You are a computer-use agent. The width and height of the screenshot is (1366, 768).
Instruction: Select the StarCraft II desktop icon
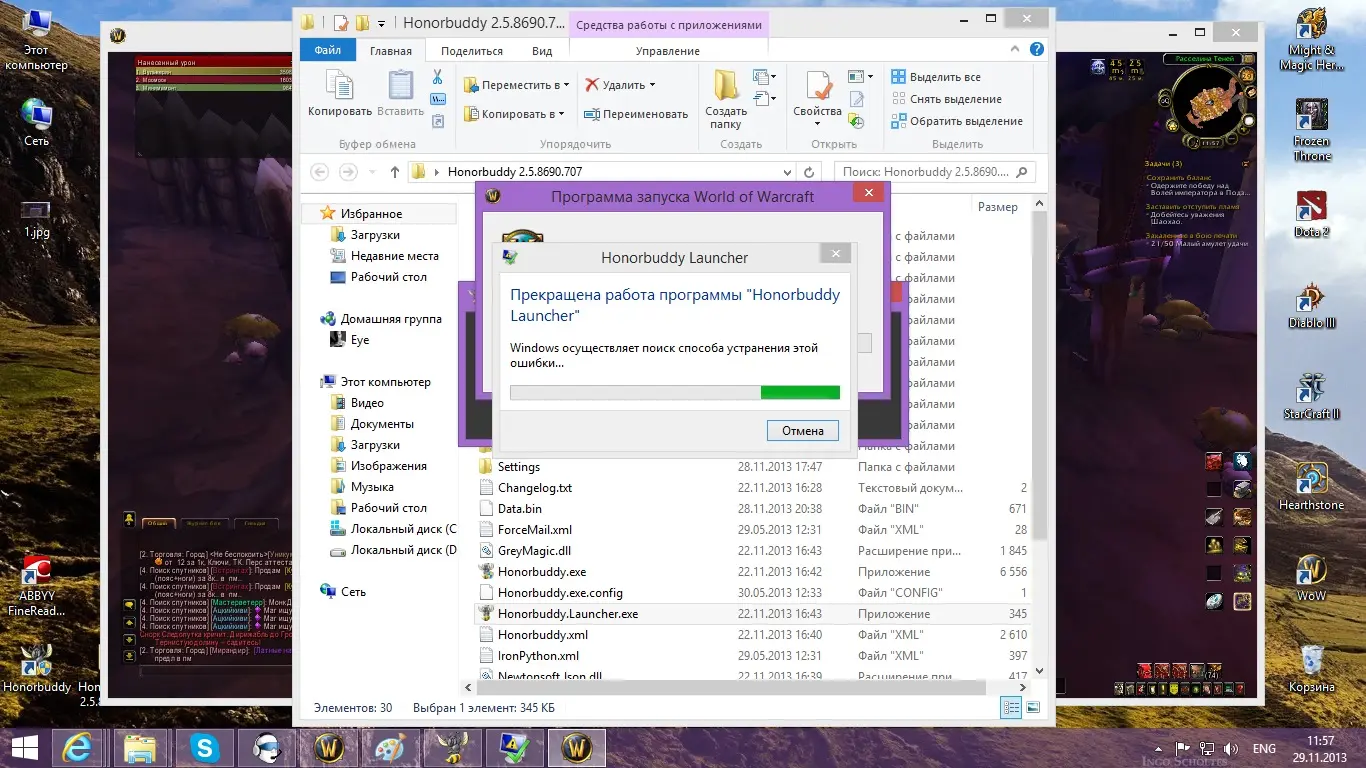coord(1311,396)
